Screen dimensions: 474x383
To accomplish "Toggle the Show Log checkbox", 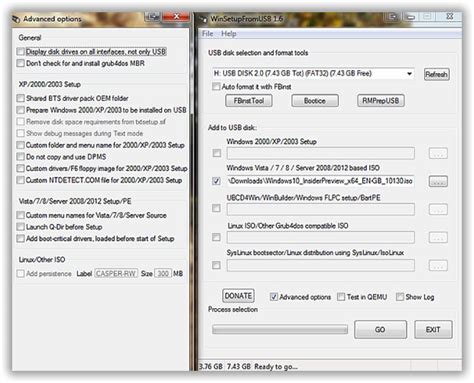I will pyautogui.click(x=400, y=297).
